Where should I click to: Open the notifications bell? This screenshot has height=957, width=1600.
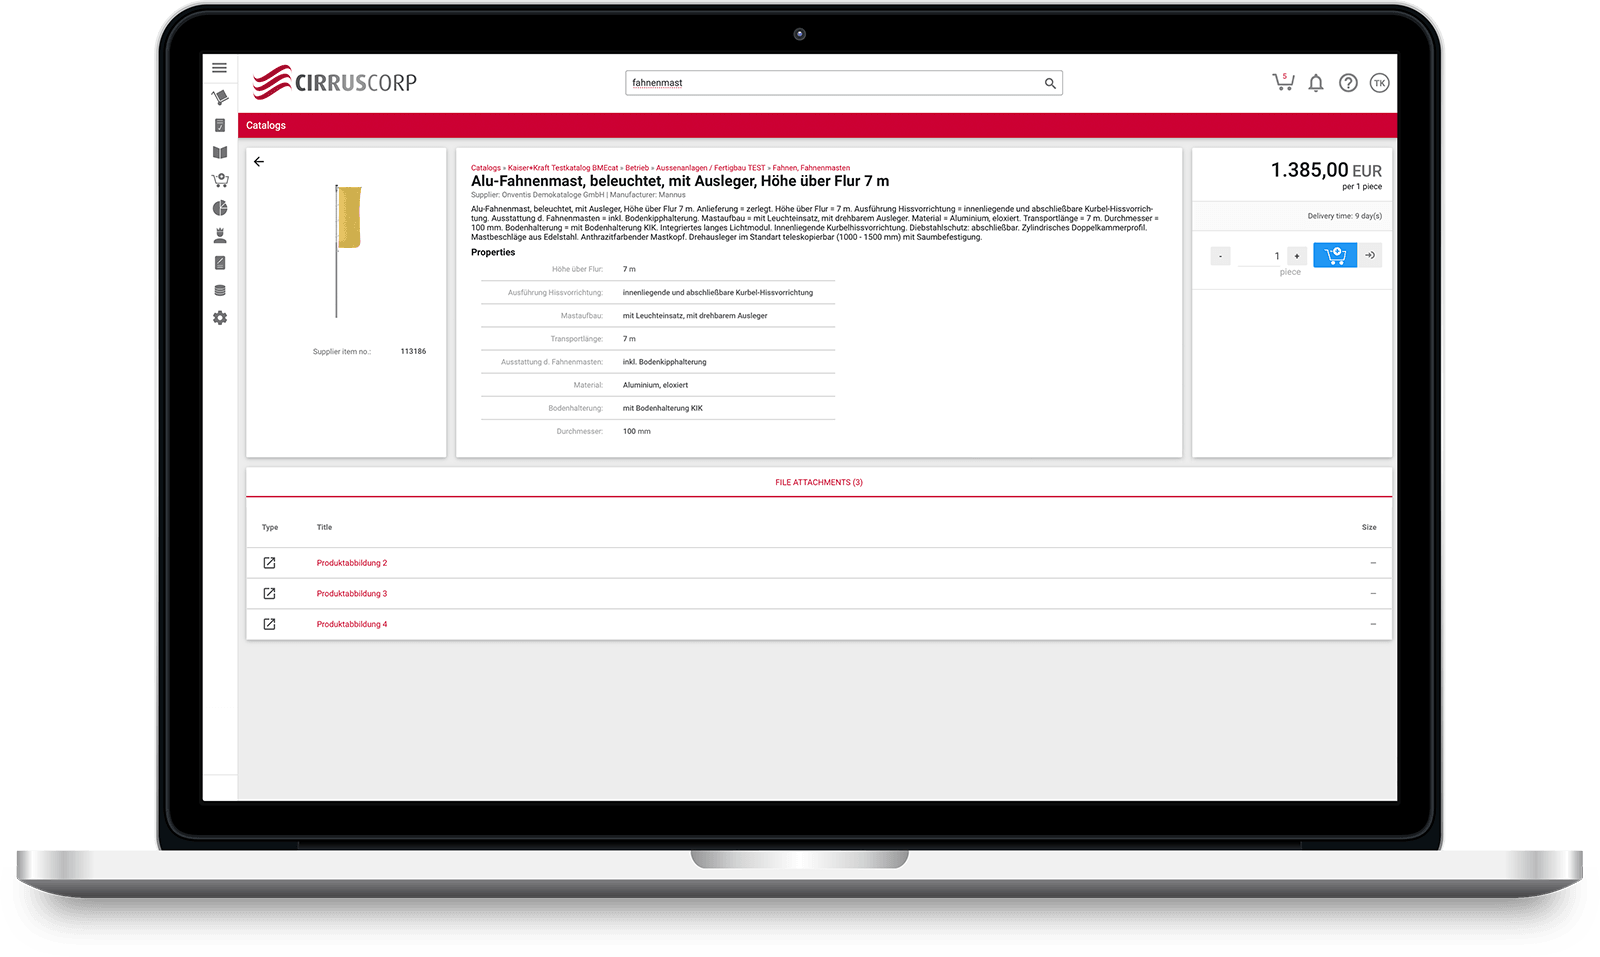pos(1316,83)
